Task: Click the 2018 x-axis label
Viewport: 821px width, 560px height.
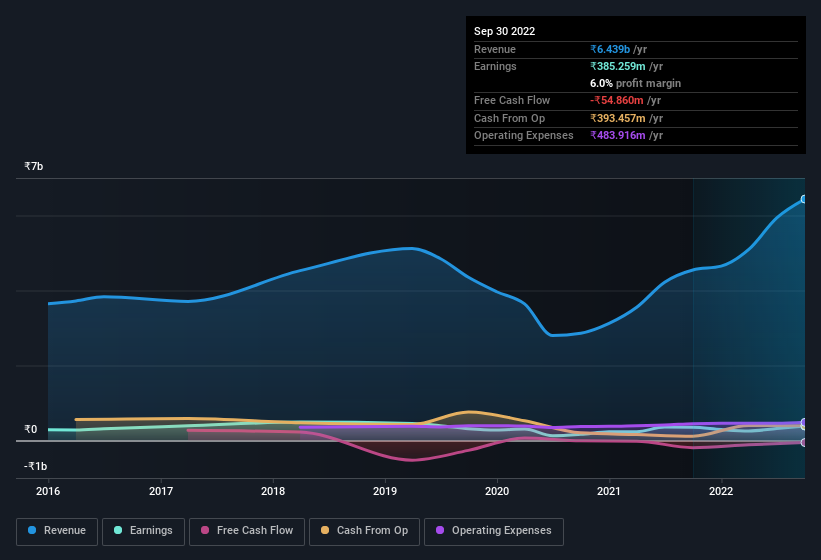Action: pos(273,491)
